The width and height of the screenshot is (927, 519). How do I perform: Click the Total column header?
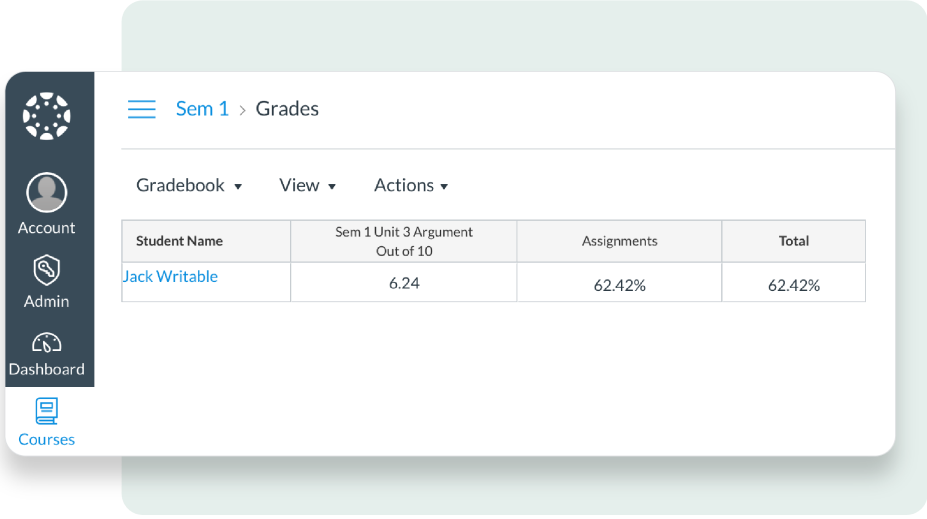[793, 241]
